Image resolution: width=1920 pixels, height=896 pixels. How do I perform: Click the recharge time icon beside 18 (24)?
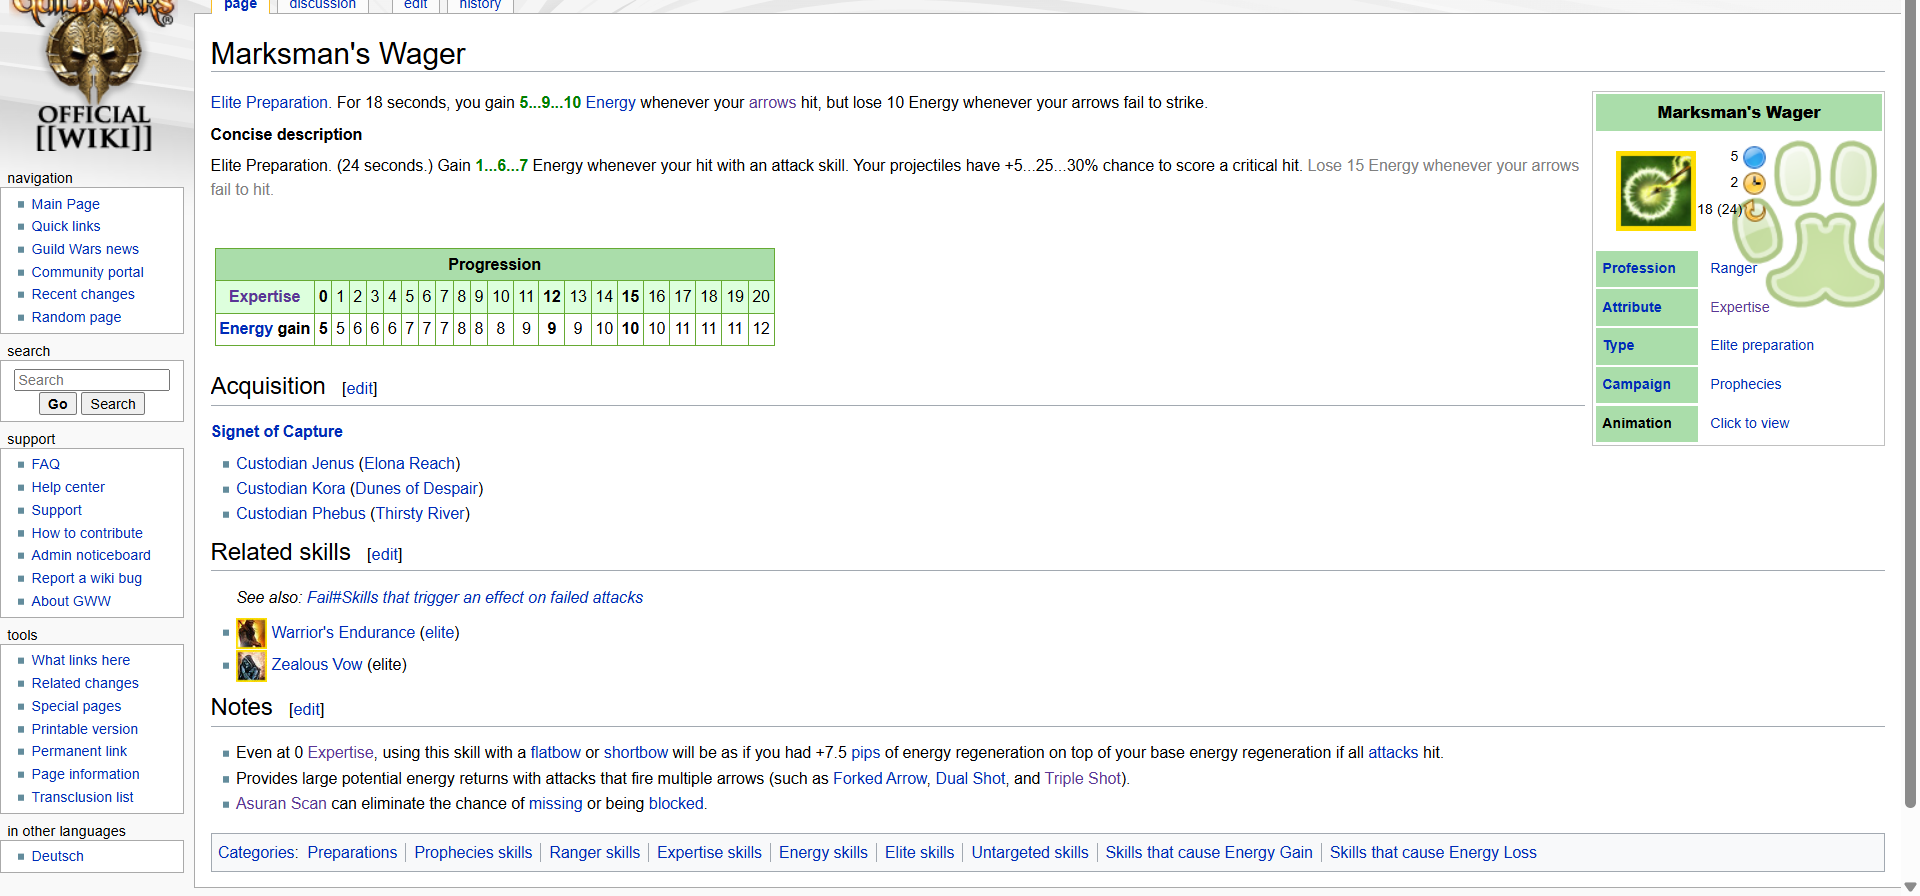point(1756,209)
